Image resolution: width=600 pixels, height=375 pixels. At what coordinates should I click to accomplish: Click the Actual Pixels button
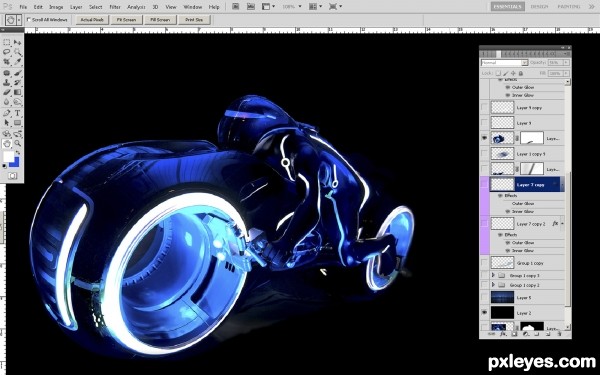point(92,20)
